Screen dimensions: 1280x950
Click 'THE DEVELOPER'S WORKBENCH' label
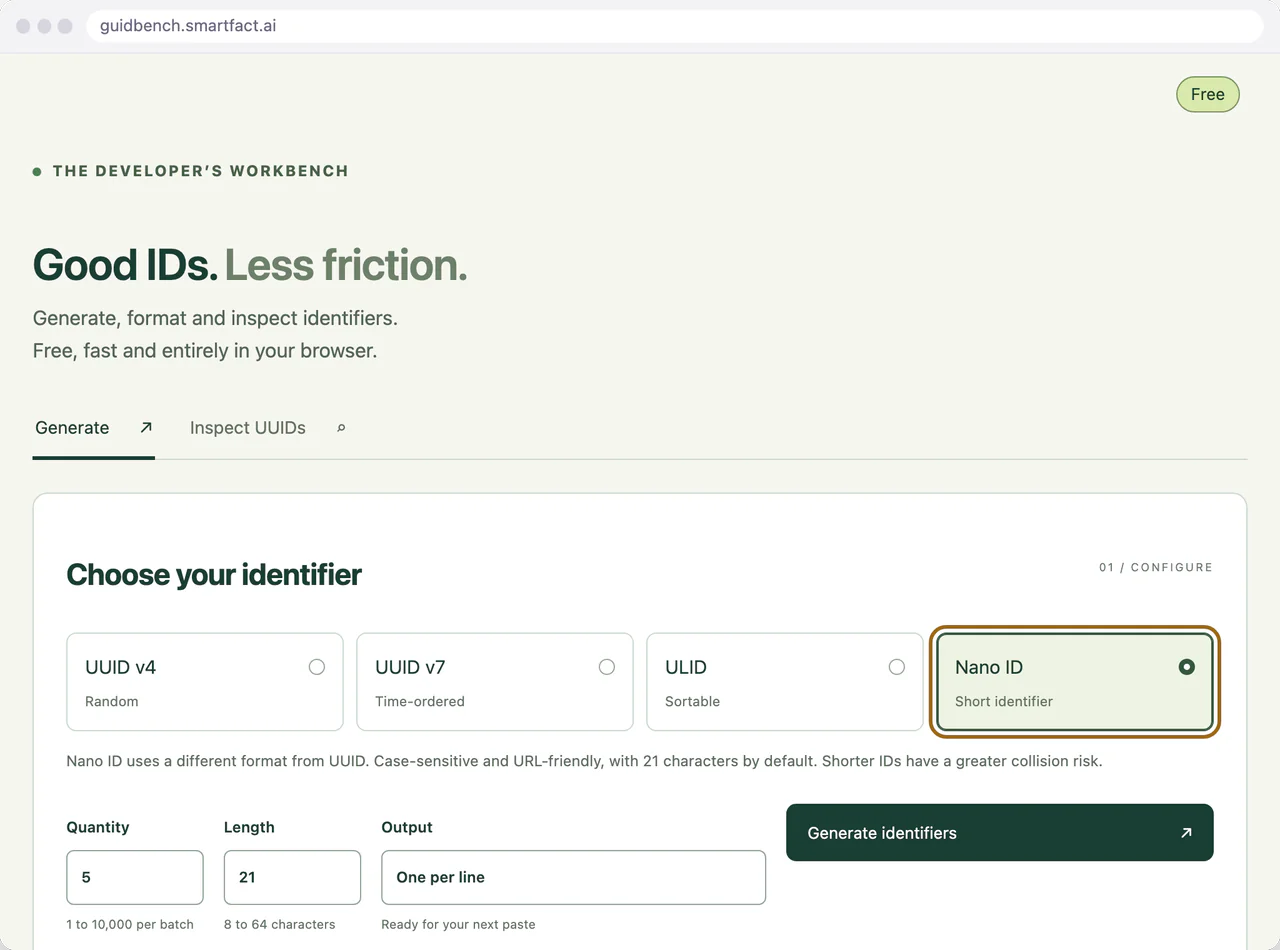tap(200, 171)
